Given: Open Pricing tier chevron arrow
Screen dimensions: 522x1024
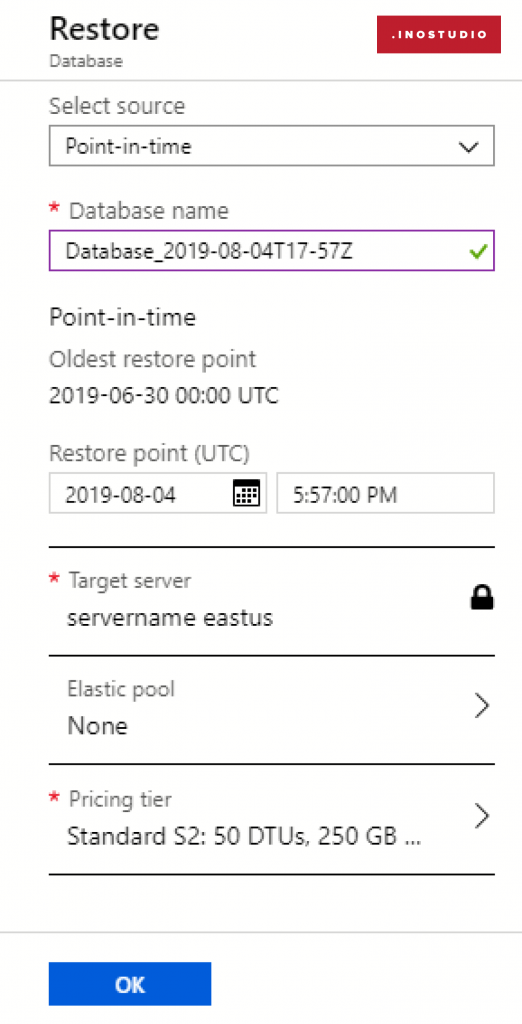Looking at the screenshot, I should 481,816.
